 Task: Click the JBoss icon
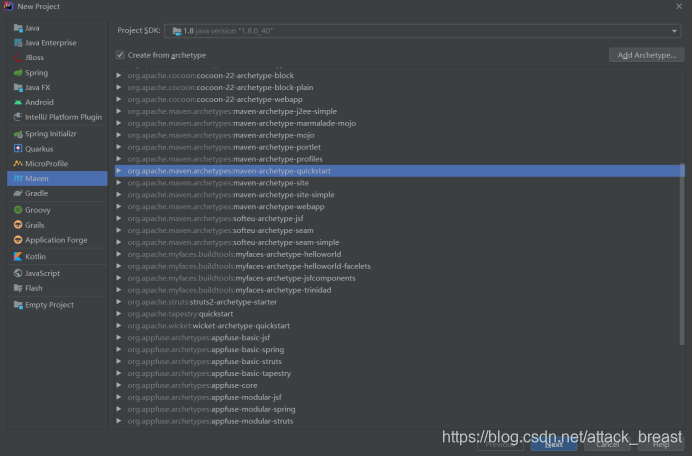click(18, 57)
